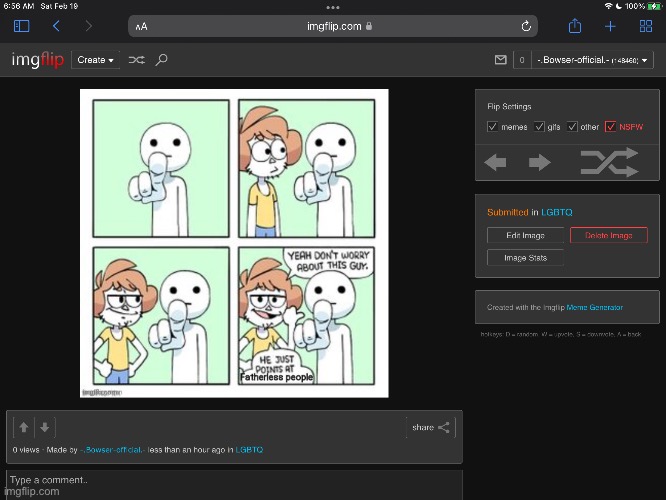The width and height of the screenshot is (666, 500).
Task: Upvote the meme with up arrow
Action: [24, 427]
